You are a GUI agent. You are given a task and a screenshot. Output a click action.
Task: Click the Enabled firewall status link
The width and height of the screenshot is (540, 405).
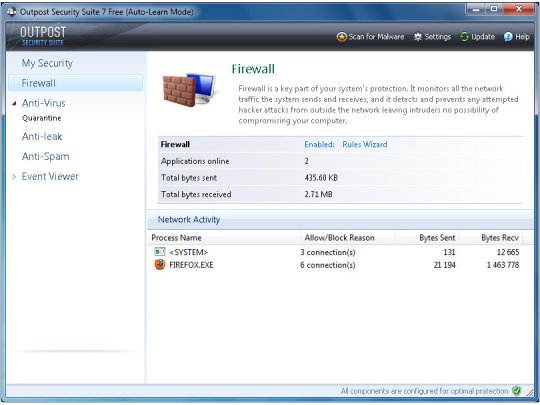point(319,144)
